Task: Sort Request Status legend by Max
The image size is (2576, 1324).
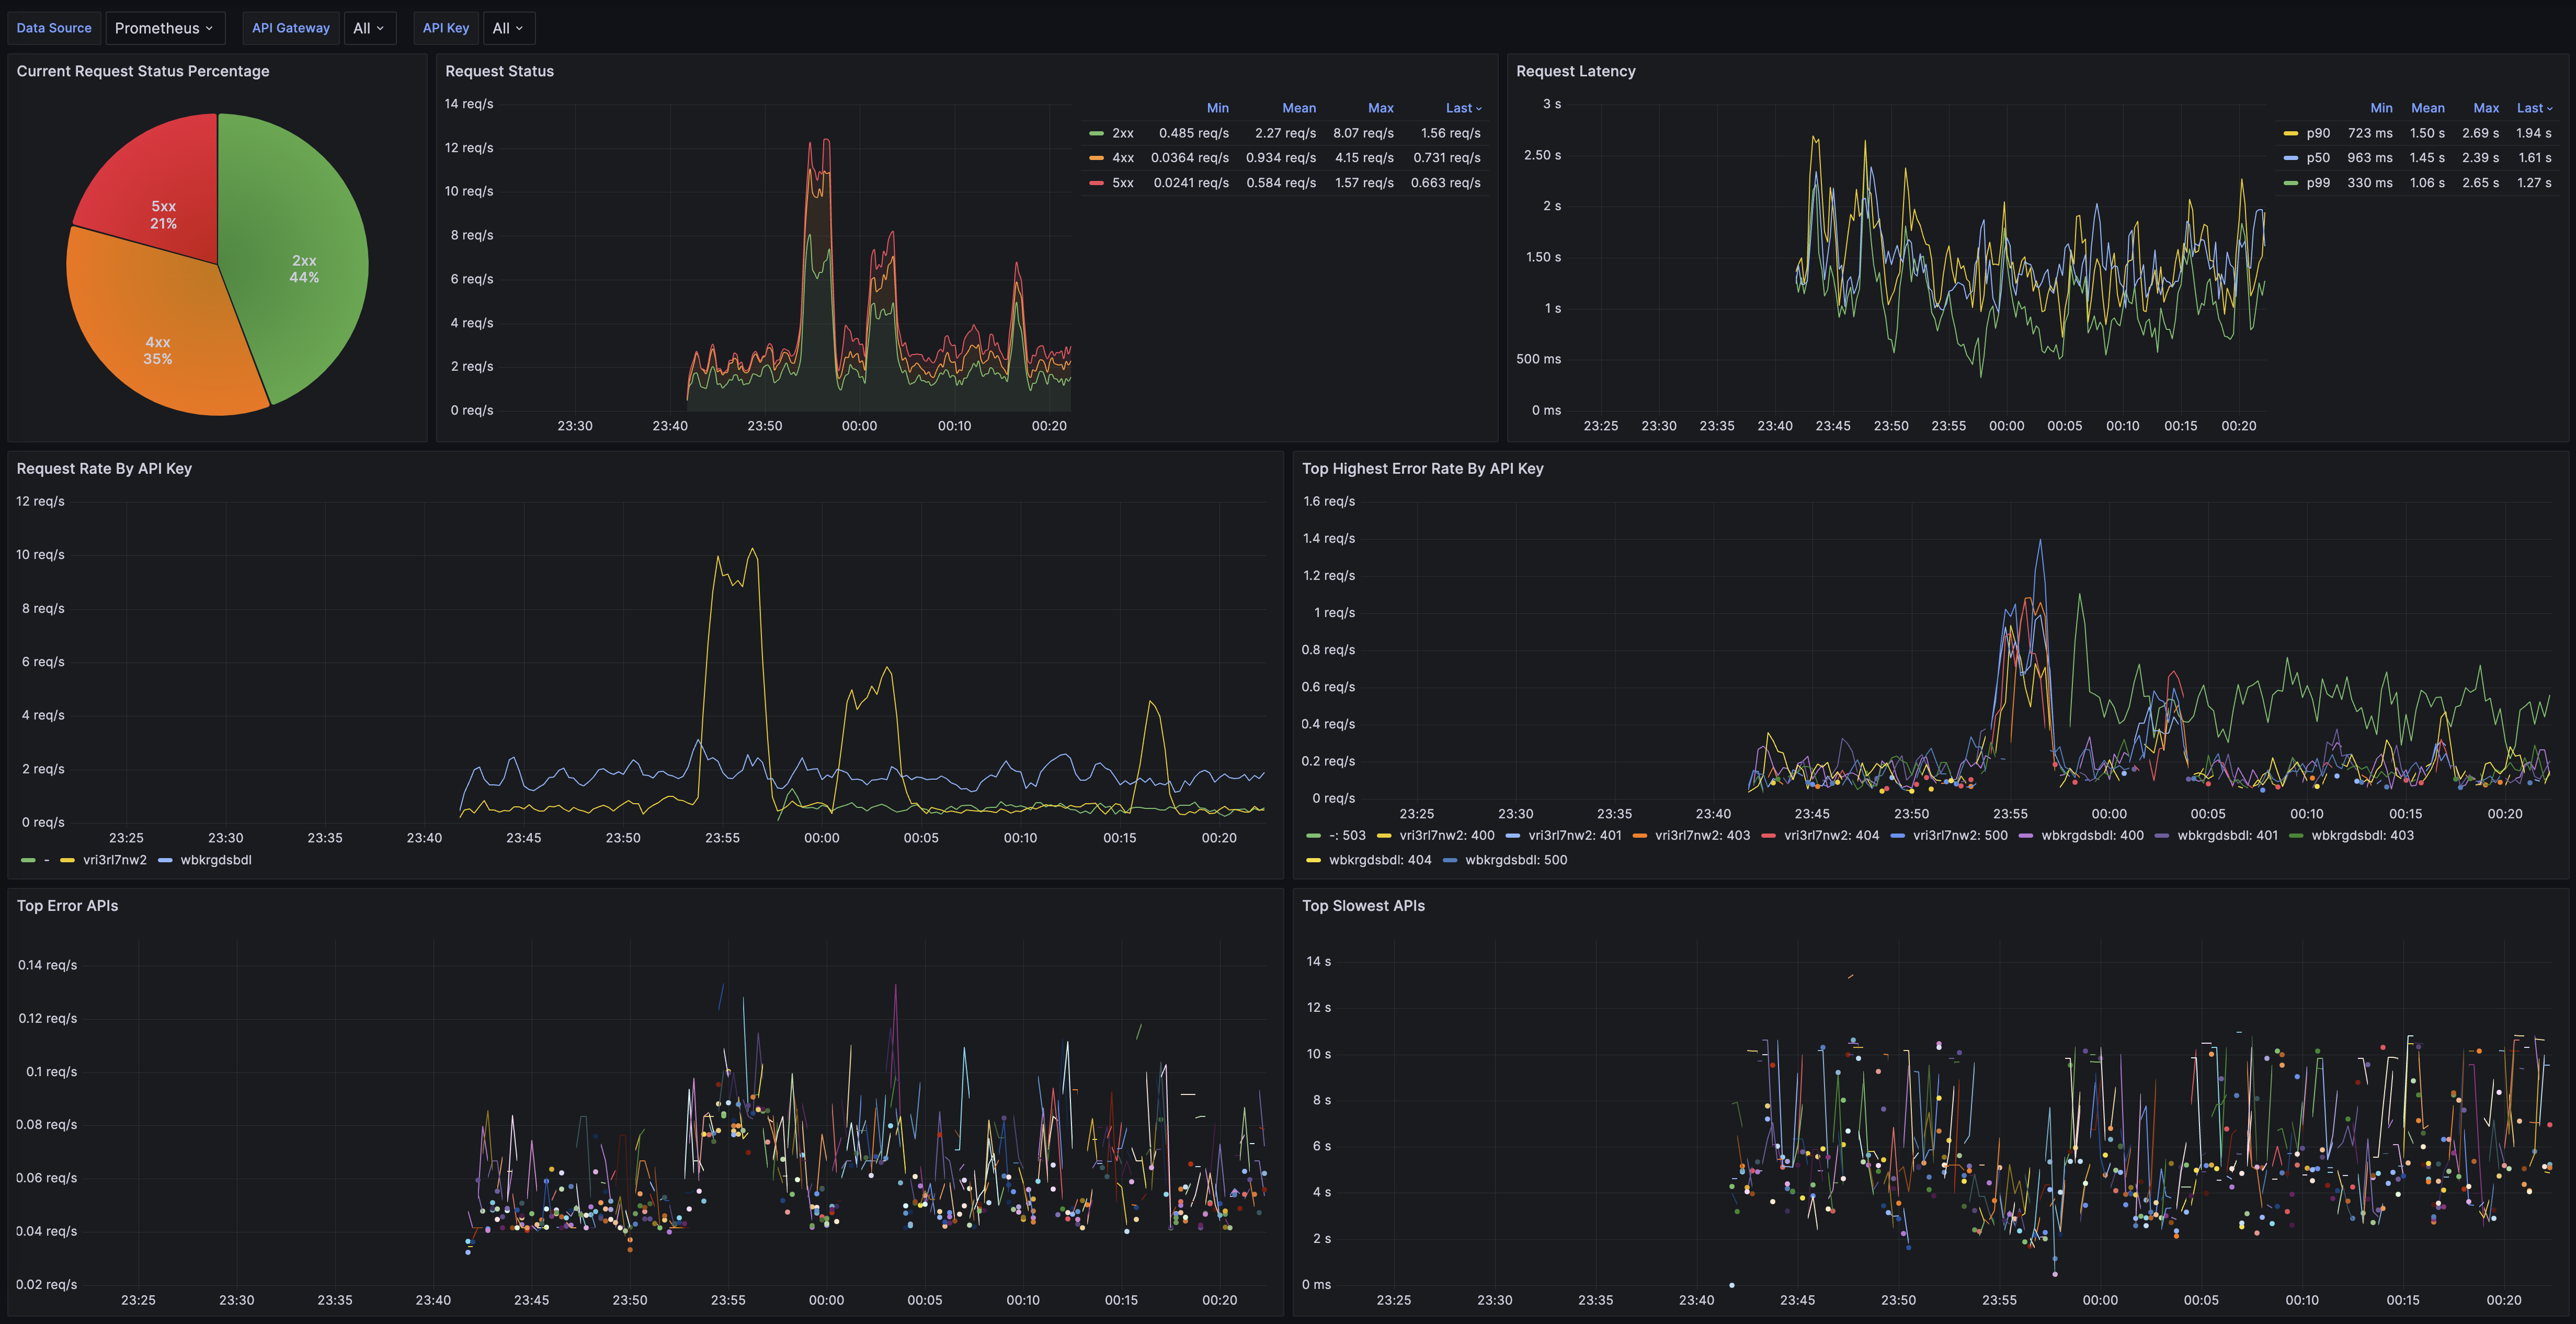Action: point(1380,108)
